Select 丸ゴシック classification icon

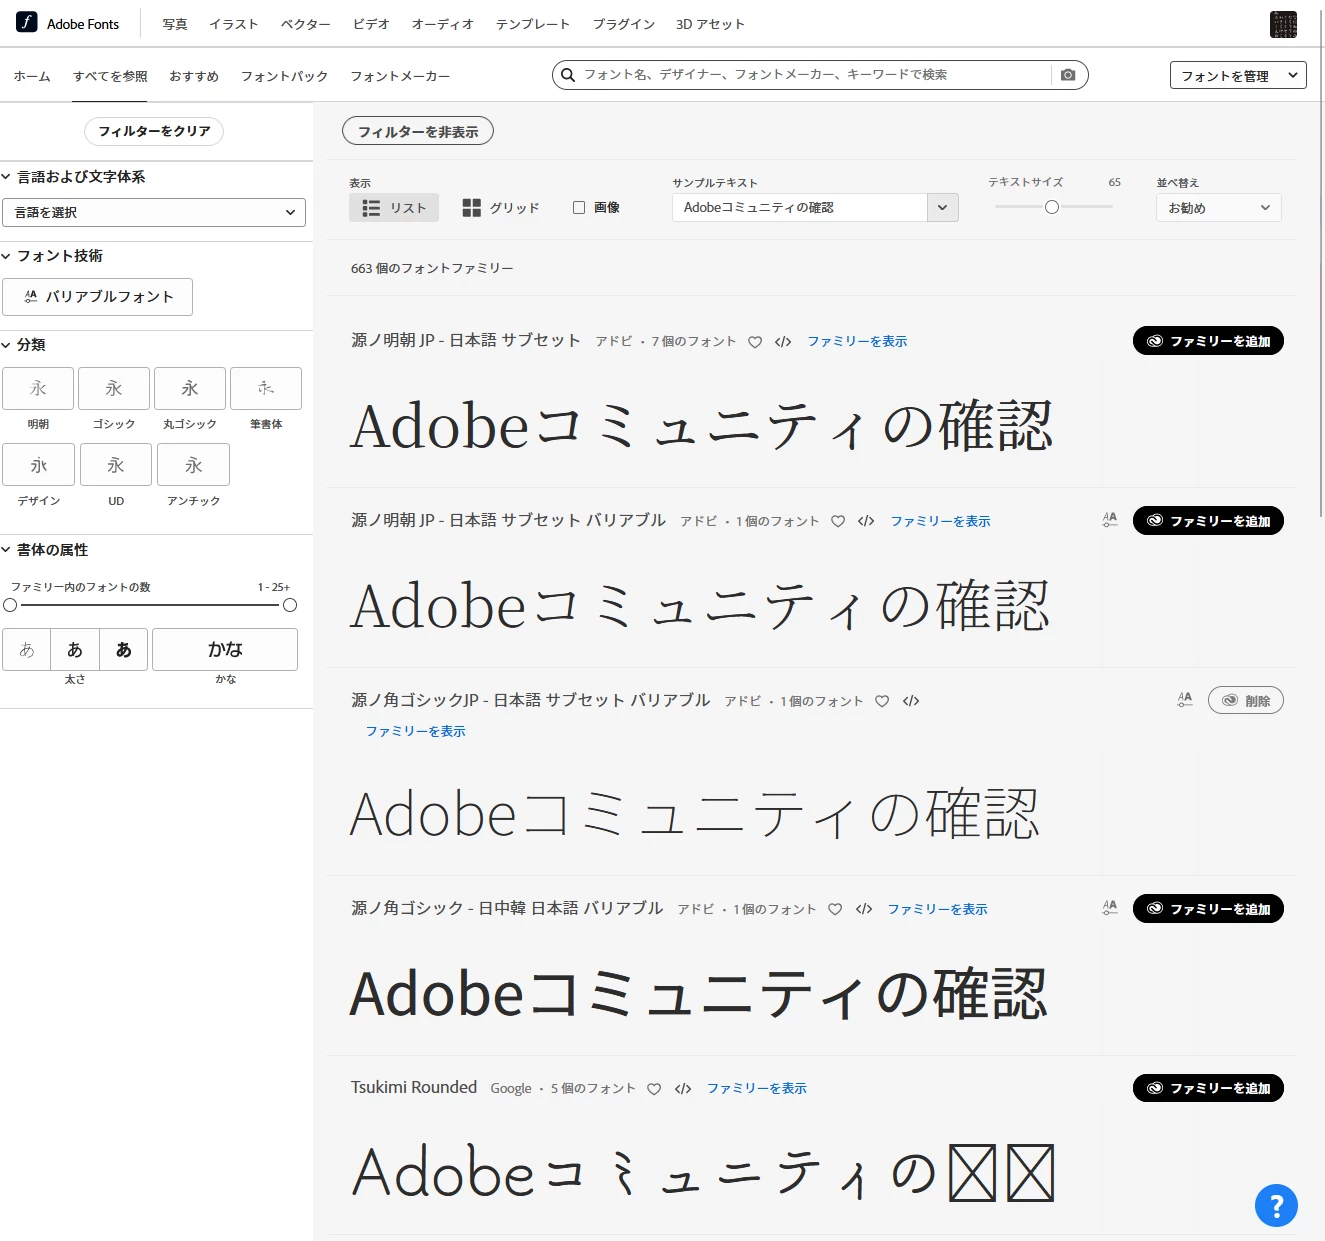(190, 389)
